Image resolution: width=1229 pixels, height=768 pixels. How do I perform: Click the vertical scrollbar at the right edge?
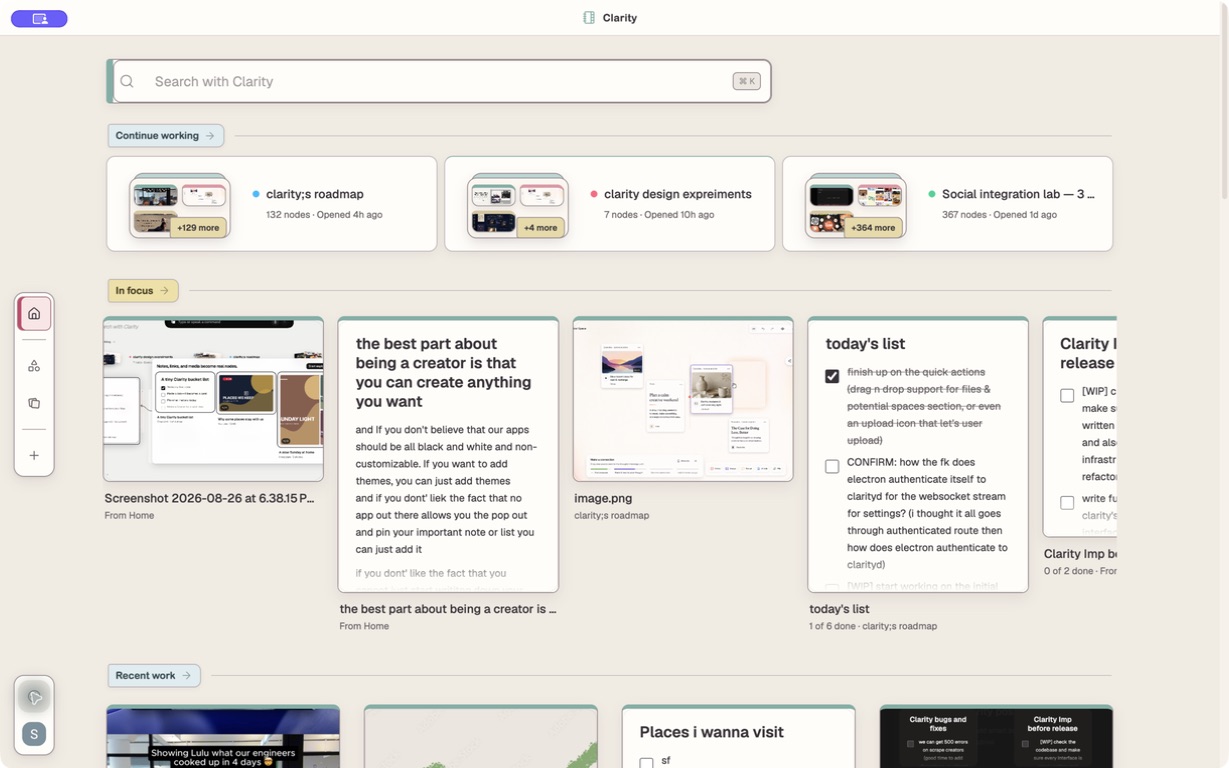point(1224,100)
